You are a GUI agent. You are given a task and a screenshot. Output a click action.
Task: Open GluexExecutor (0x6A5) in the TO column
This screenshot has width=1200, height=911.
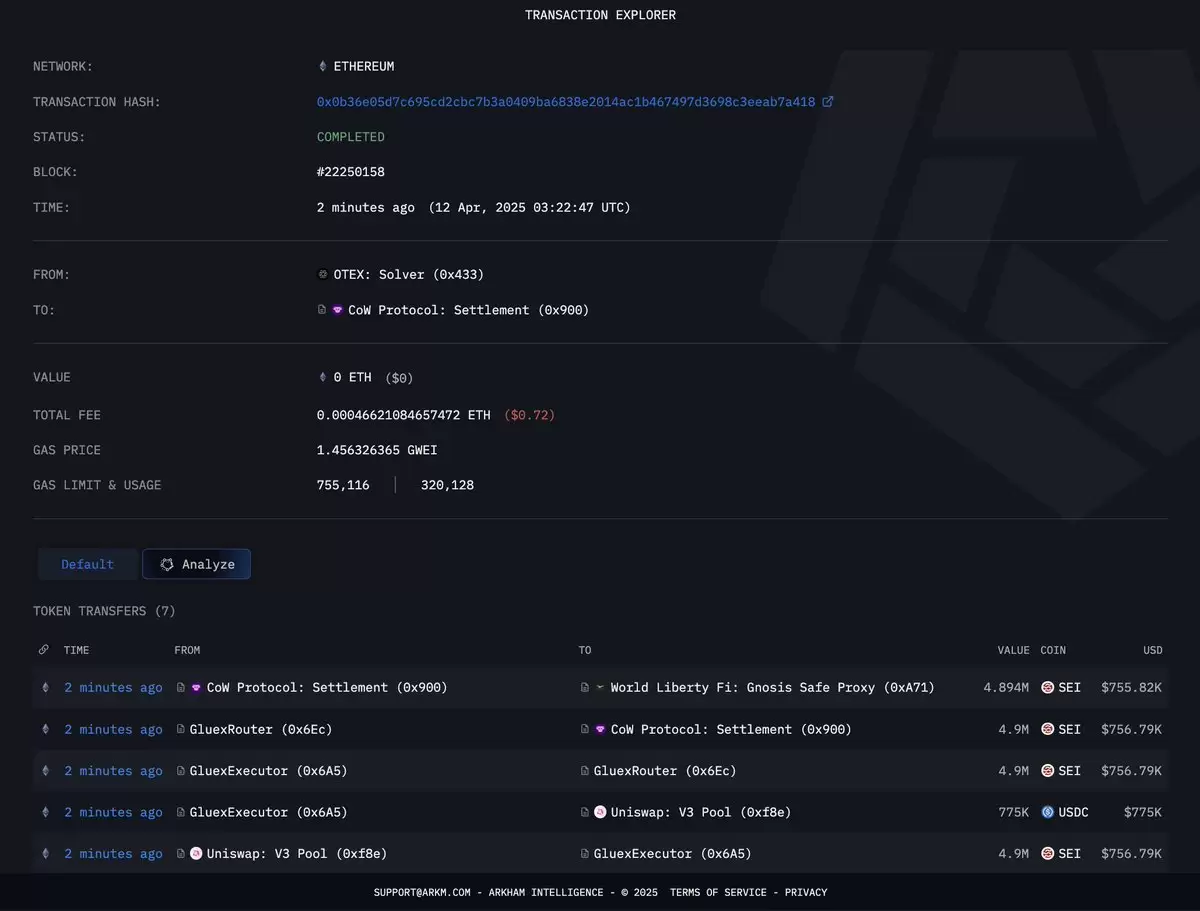pyautogui.click(x=673, y=854)
